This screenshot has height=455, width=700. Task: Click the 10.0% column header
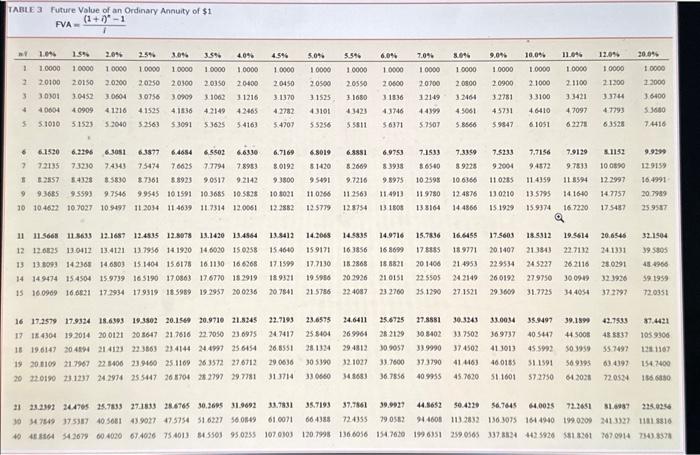tap(535, 55)
